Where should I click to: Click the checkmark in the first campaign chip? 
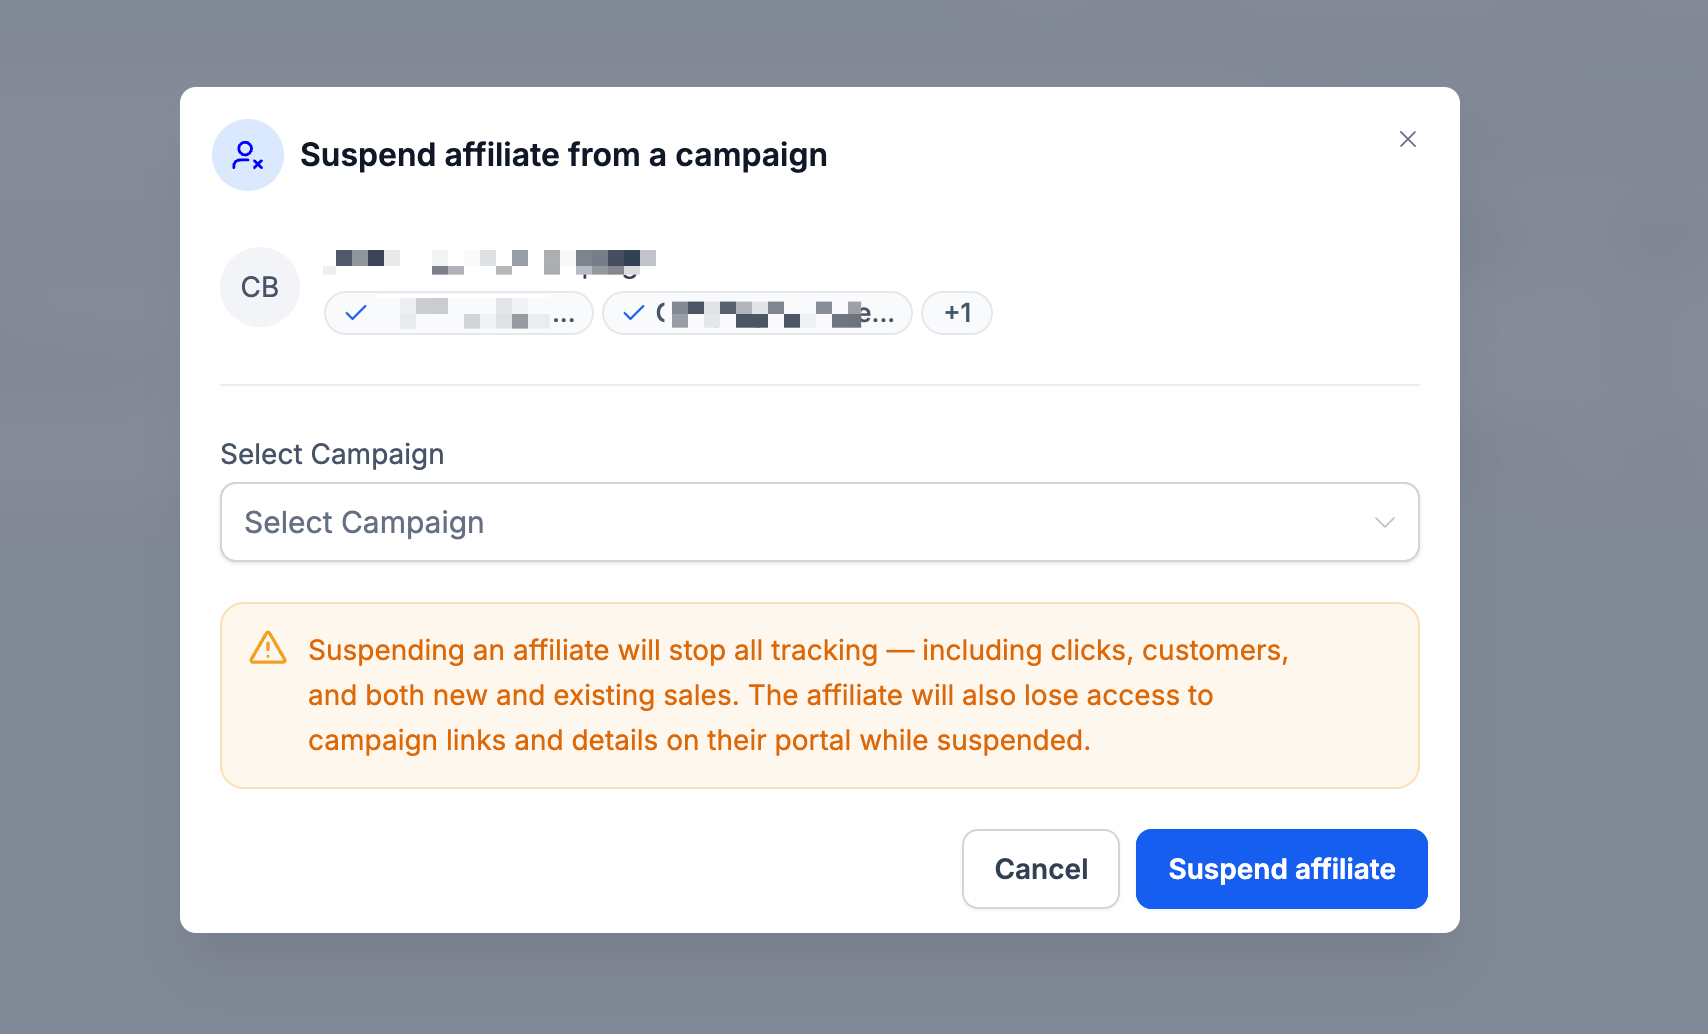click(356, 313)
